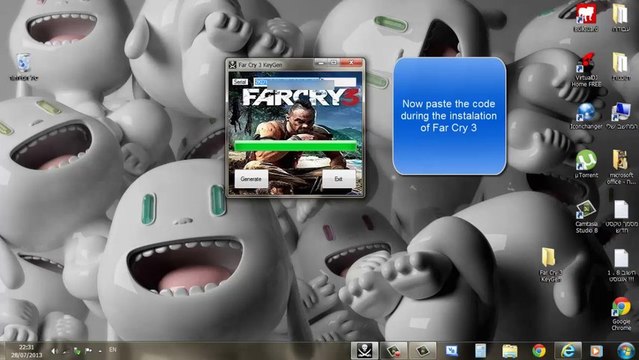
Task: Click the EN language indicator
Action: tap(113, 349)
